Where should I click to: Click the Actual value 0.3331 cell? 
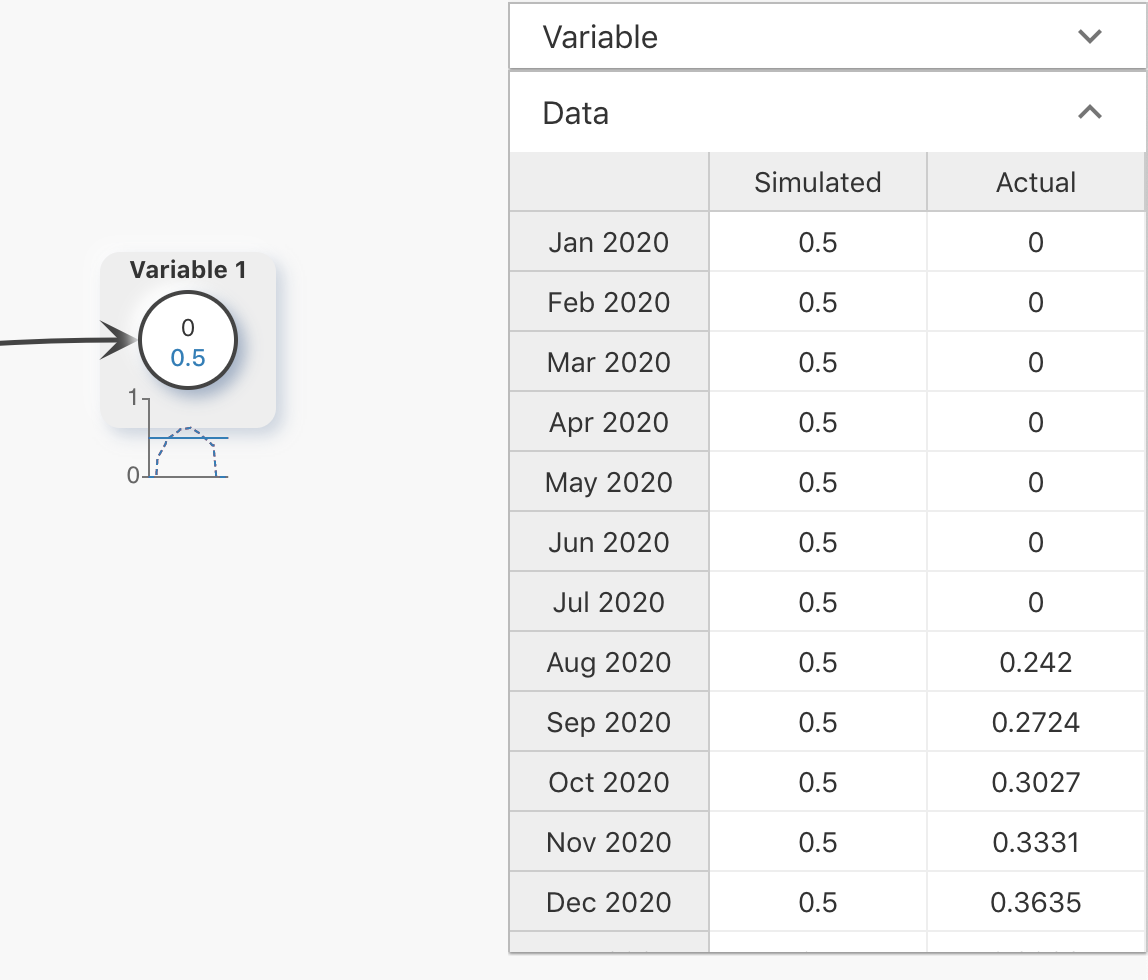(1035, 842)
